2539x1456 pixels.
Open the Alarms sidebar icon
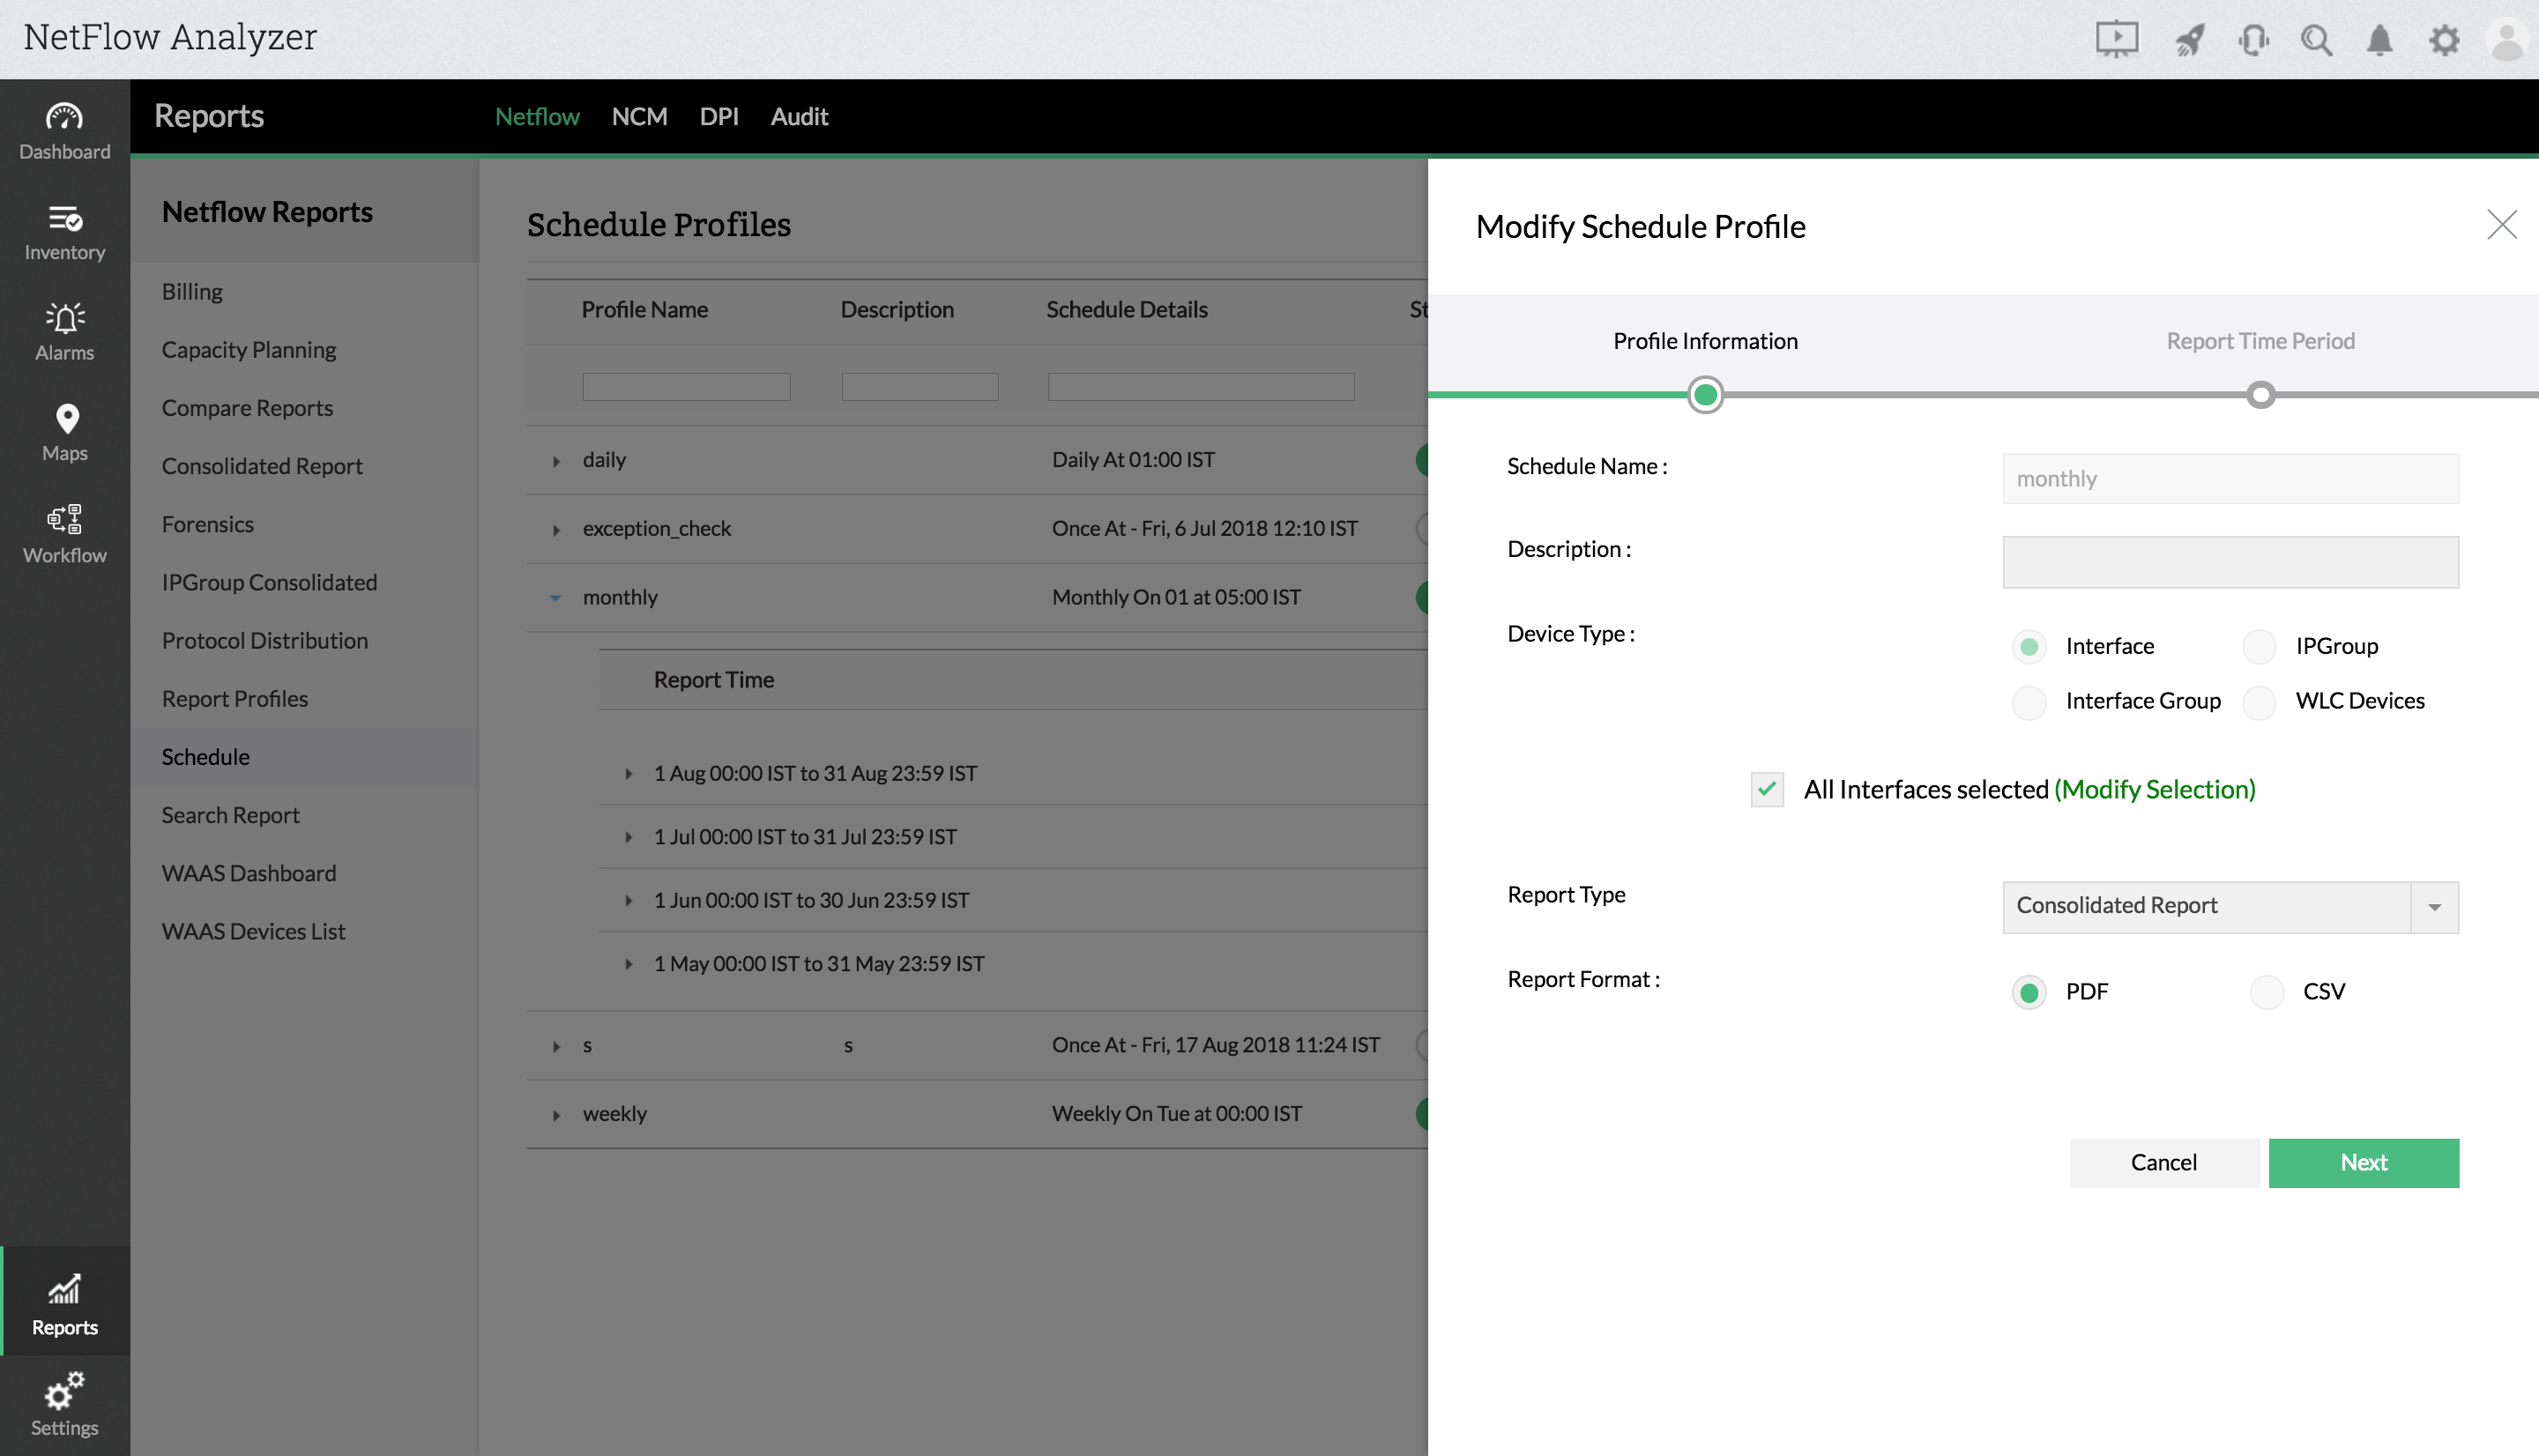point(64,331)
